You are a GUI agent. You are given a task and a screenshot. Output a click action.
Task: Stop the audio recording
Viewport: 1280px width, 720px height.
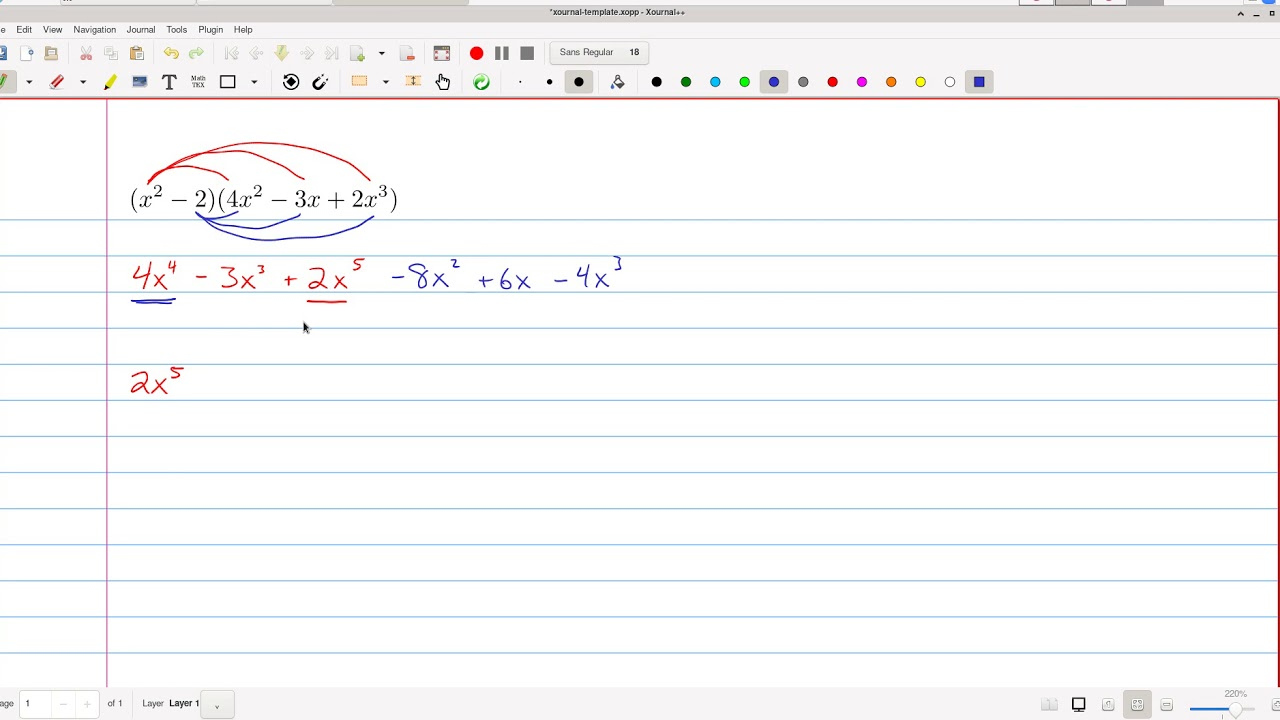coord(527,53)
